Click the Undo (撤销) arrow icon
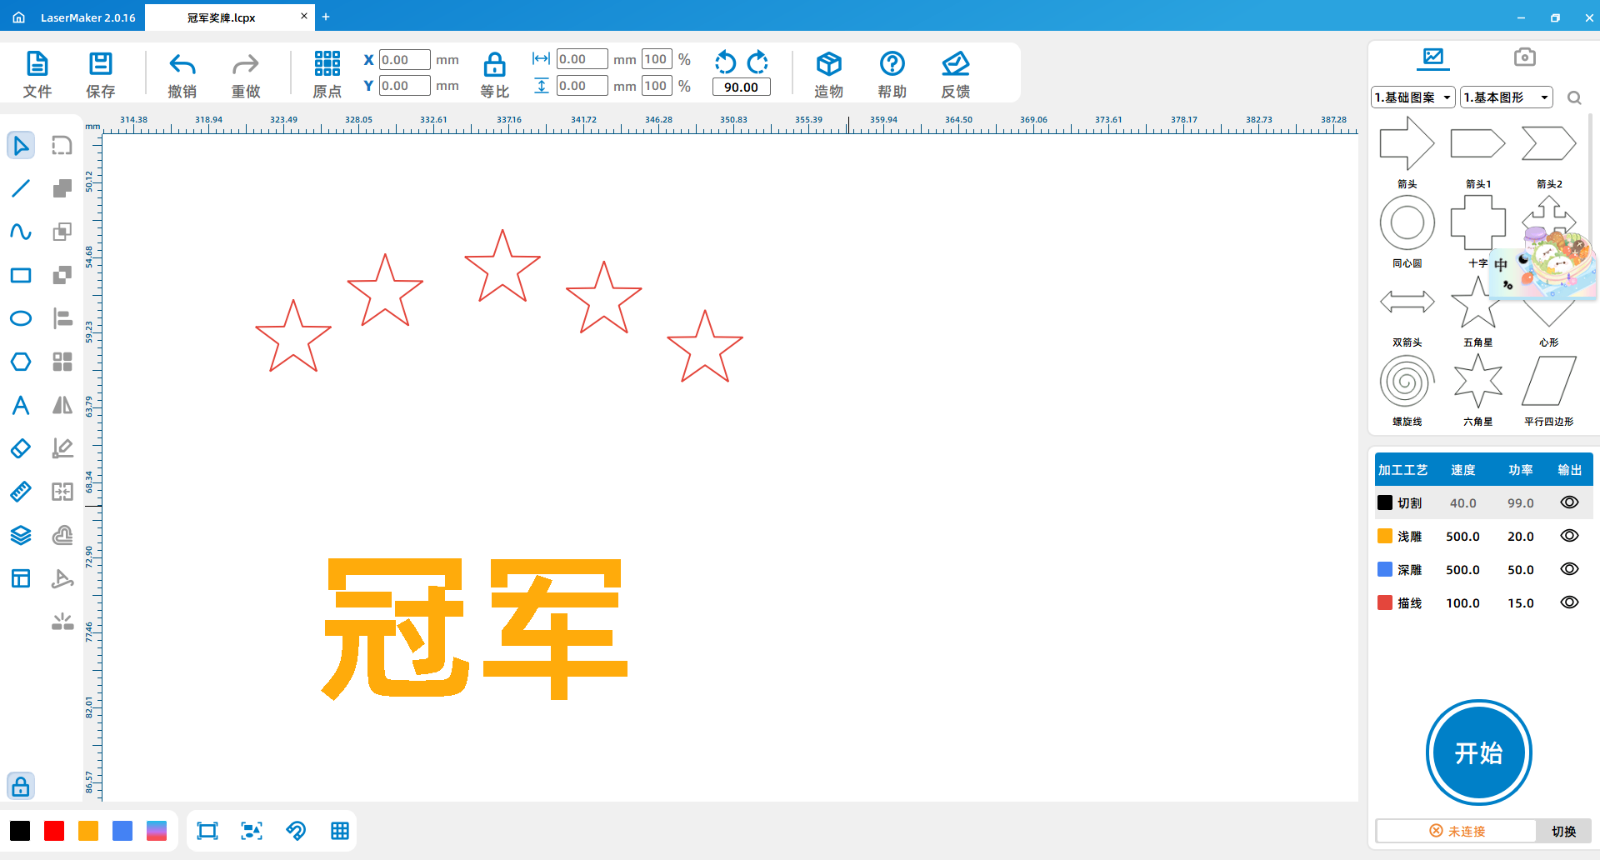The image size is (1600, 860). coord(182,65)
